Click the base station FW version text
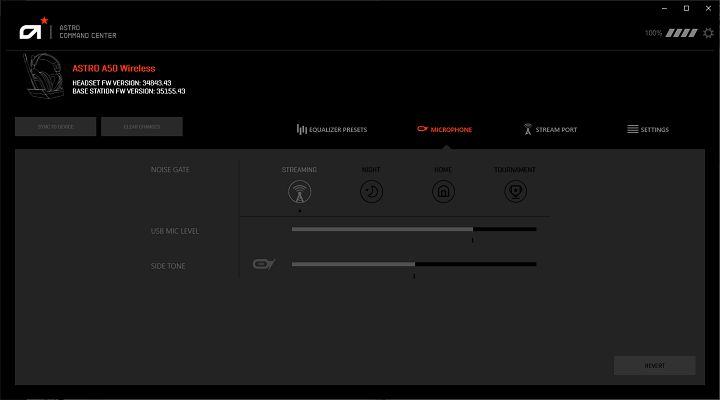Image resolution: width=720 pixels, height=400 pixels. (x=129, y=91)
